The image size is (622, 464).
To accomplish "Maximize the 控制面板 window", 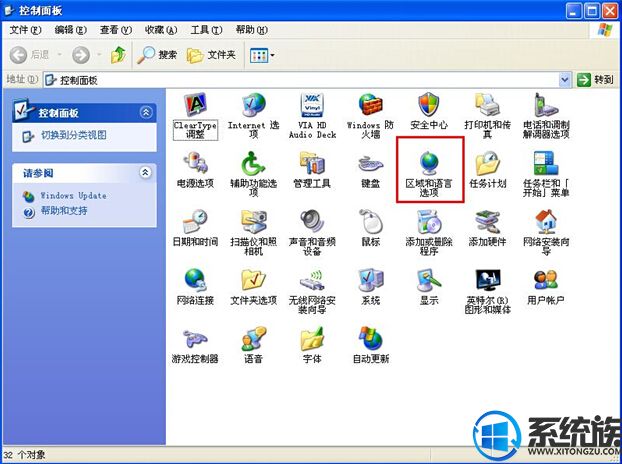I will coord(592,11).
